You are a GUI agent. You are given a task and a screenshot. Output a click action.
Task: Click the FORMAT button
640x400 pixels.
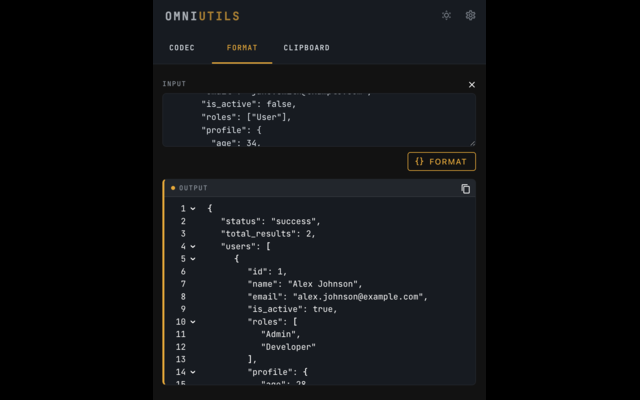pos(441,162)
